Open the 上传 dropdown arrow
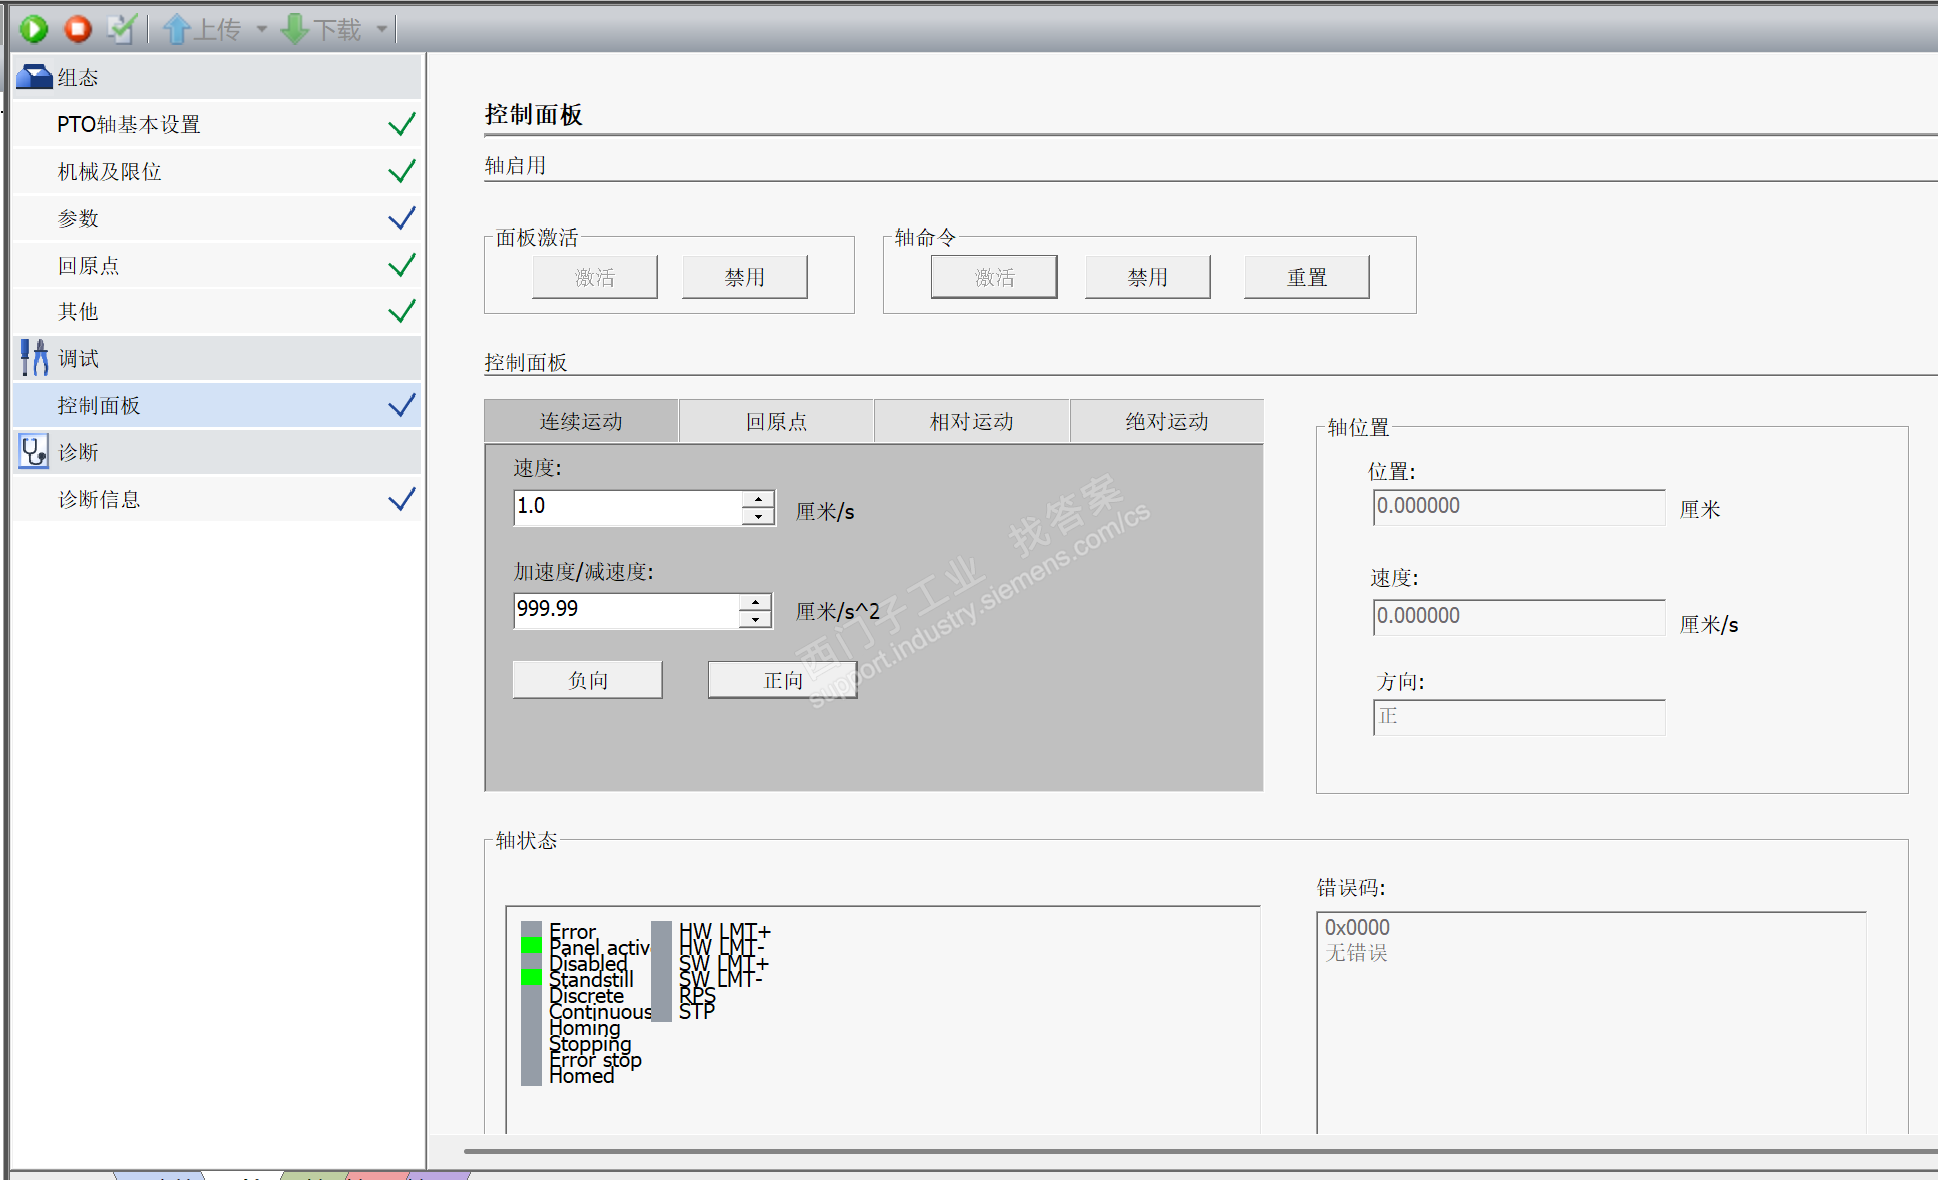This screenshot has height=1180, width=1938. click(262, 30)
